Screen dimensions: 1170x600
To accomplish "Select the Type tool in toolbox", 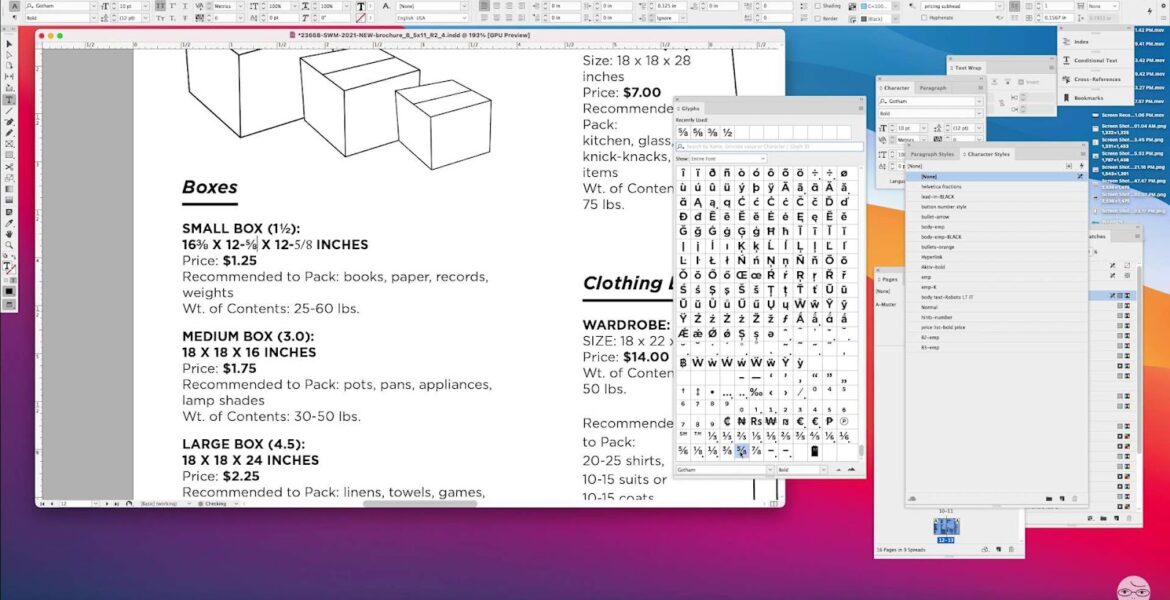I will coord(9,99).
